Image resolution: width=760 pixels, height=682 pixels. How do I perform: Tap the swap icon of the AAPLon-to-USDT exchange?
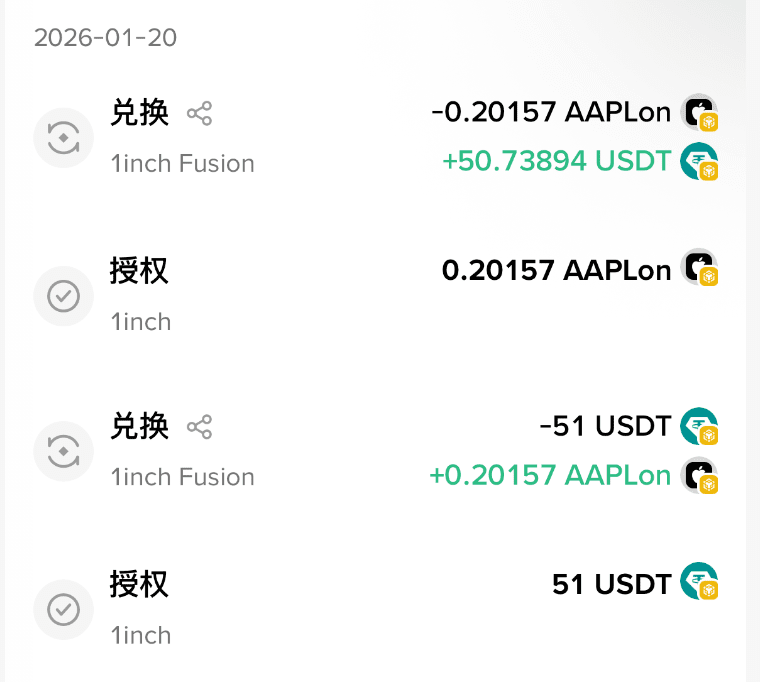click(63, 138)
